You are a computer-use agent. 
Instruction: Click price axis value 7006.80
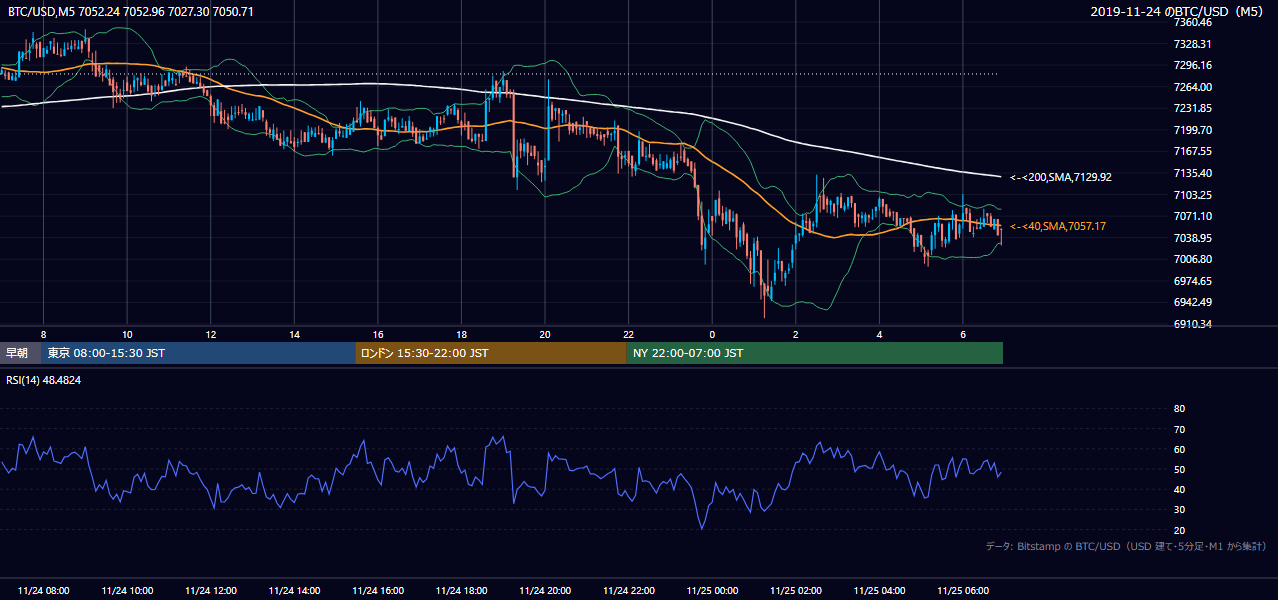[1192, 259]
